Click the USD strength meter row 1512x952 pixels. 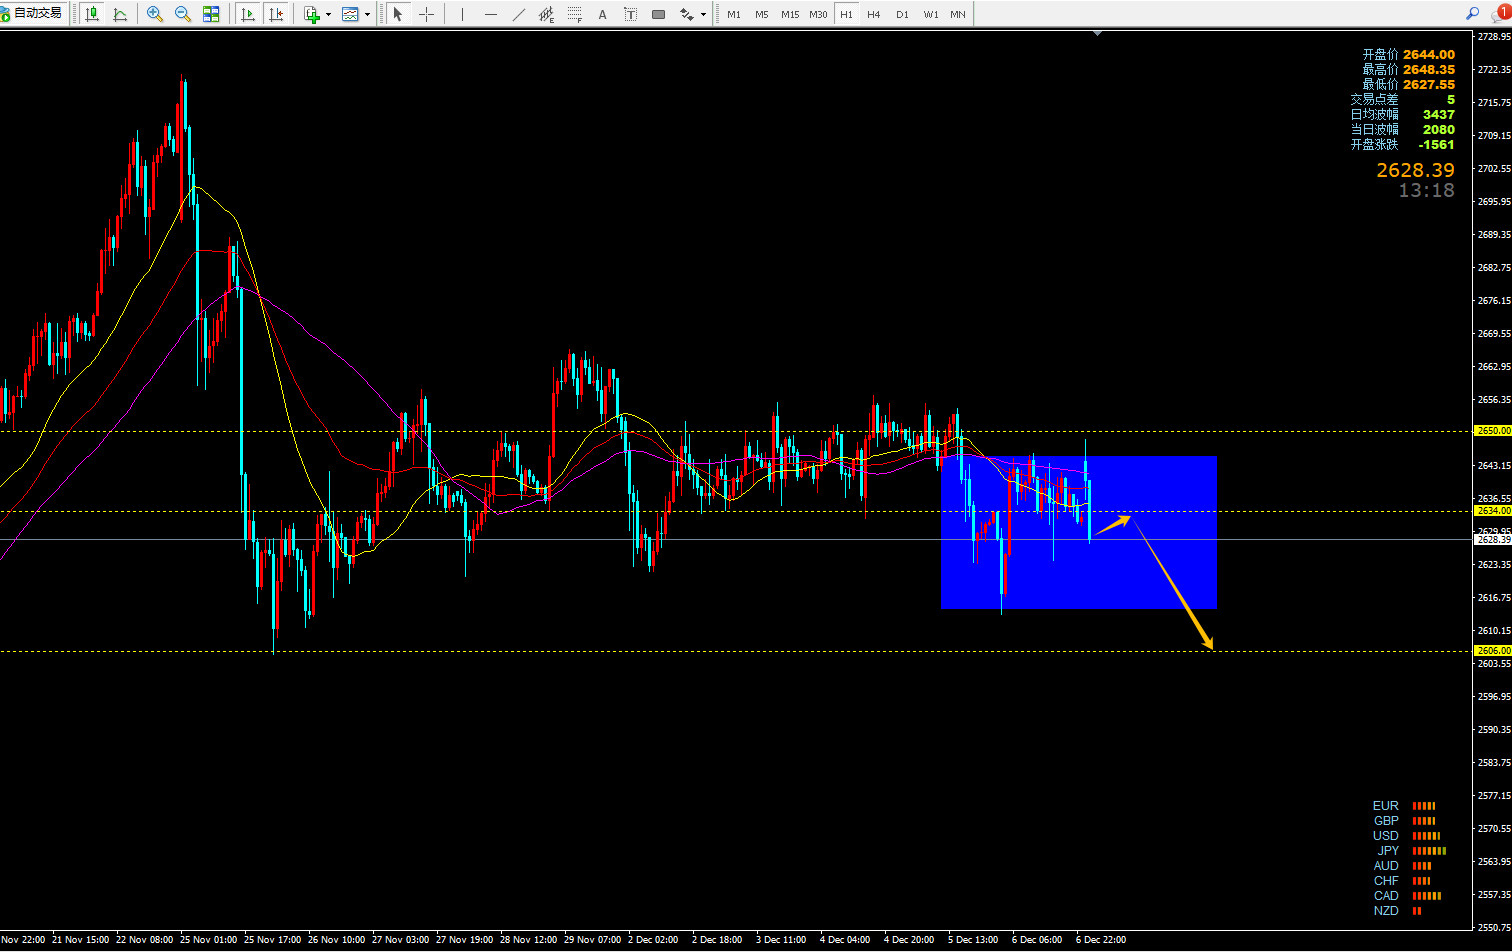[x=1406, y=836]
